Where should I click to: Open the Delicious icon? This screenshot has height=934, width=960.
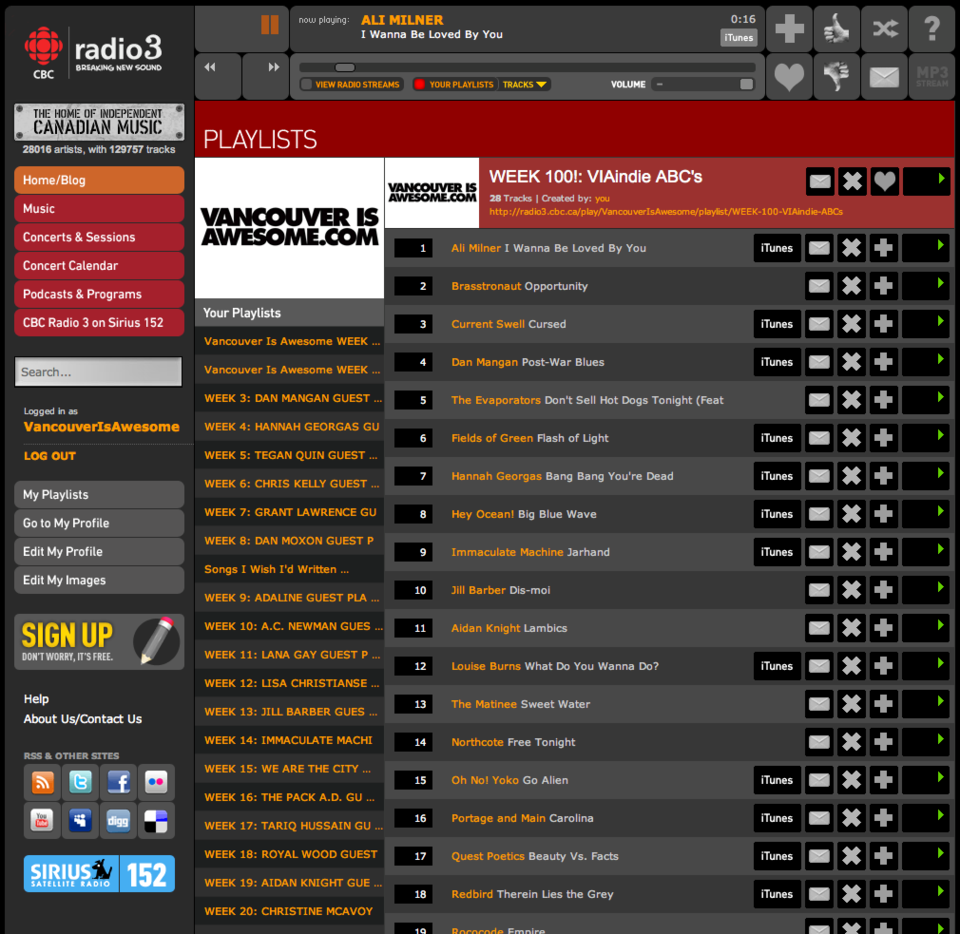[x=156, y=821]
